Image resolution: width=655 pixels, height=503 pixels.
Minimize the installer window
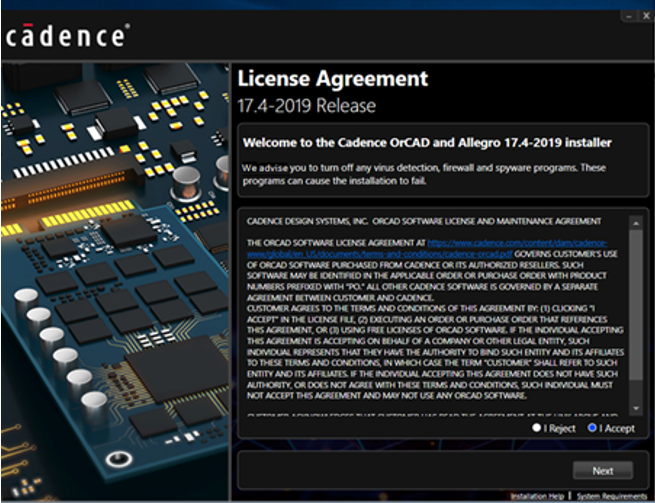tap(629, 16)
